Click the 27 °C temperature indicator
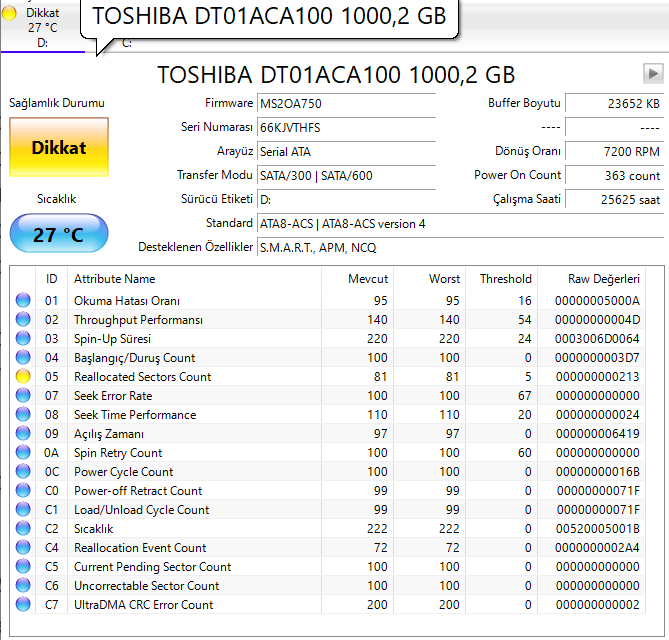 click(59, 234)
